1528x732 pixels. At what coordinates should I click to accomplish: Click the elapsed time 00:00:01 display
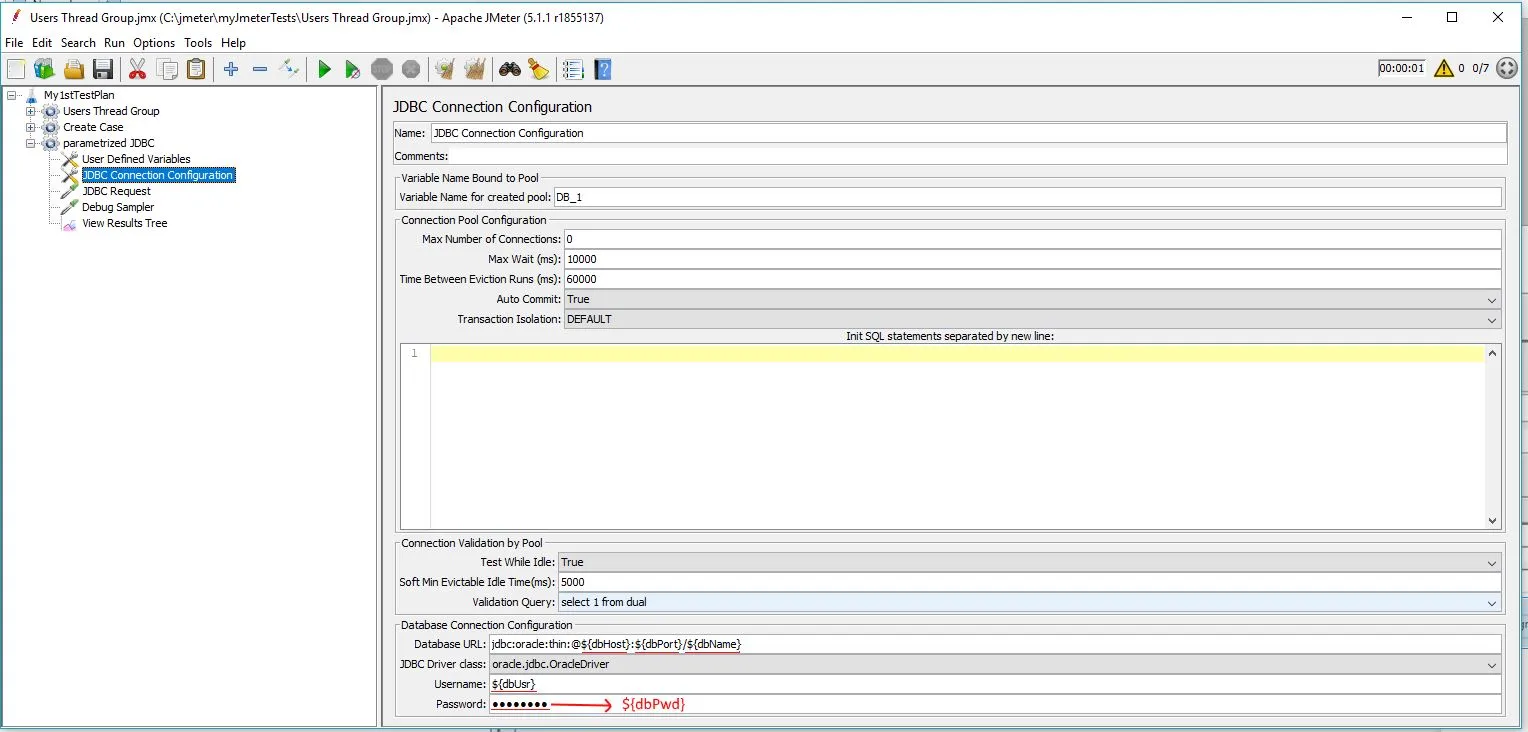click(x=1401, y=68)
